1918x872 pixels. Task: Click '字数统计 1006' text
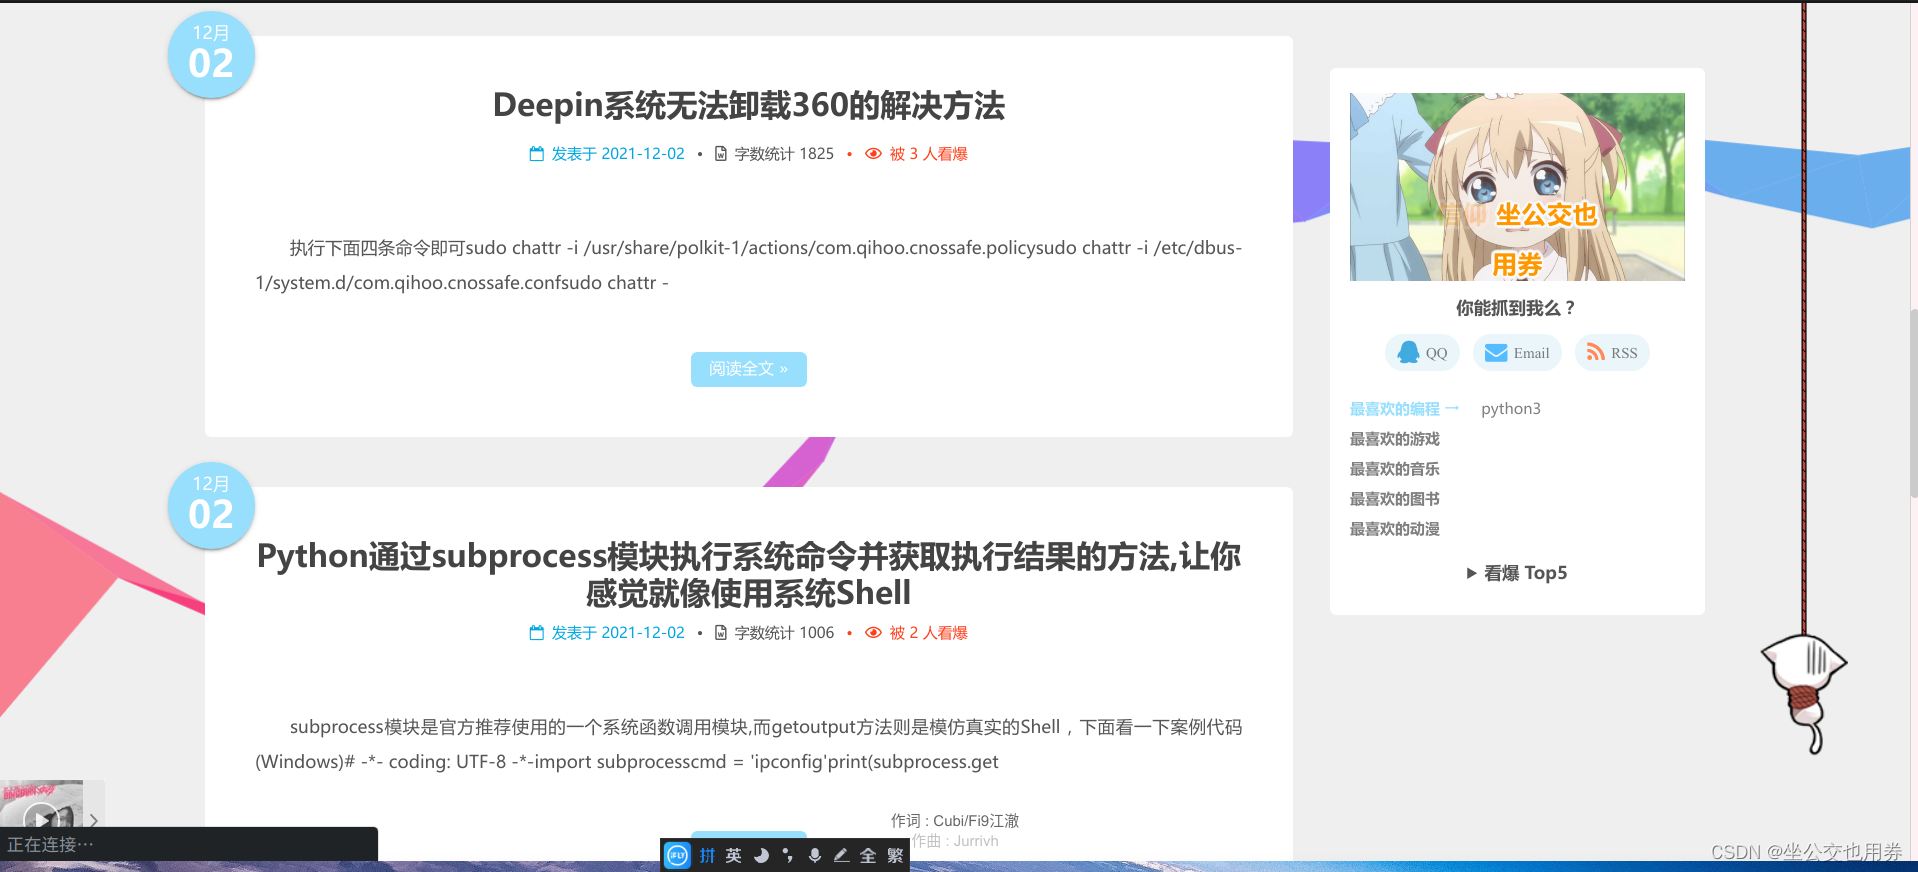784,633
